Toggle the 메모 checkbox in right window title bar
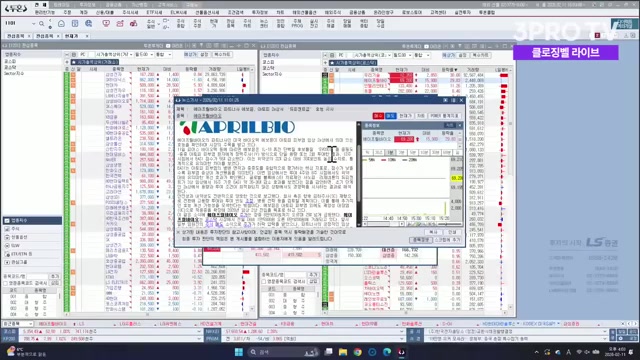Screen dimensions: 640x360 (427, 47)
